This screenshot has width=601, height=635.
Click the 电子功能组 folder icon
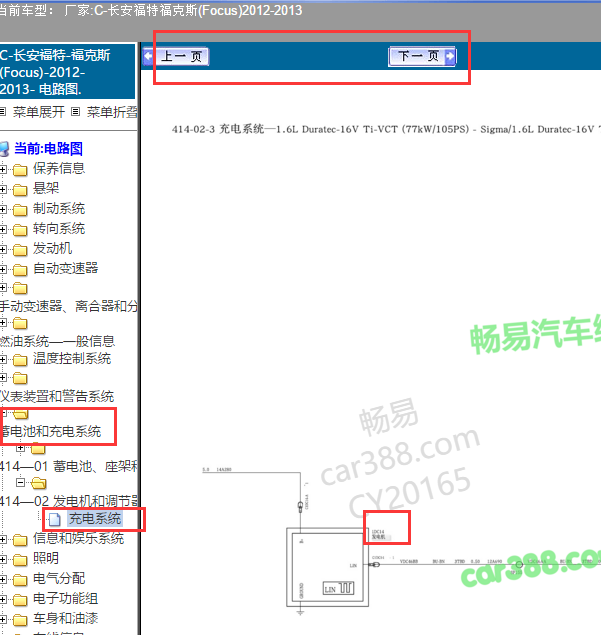coord(20,599)
